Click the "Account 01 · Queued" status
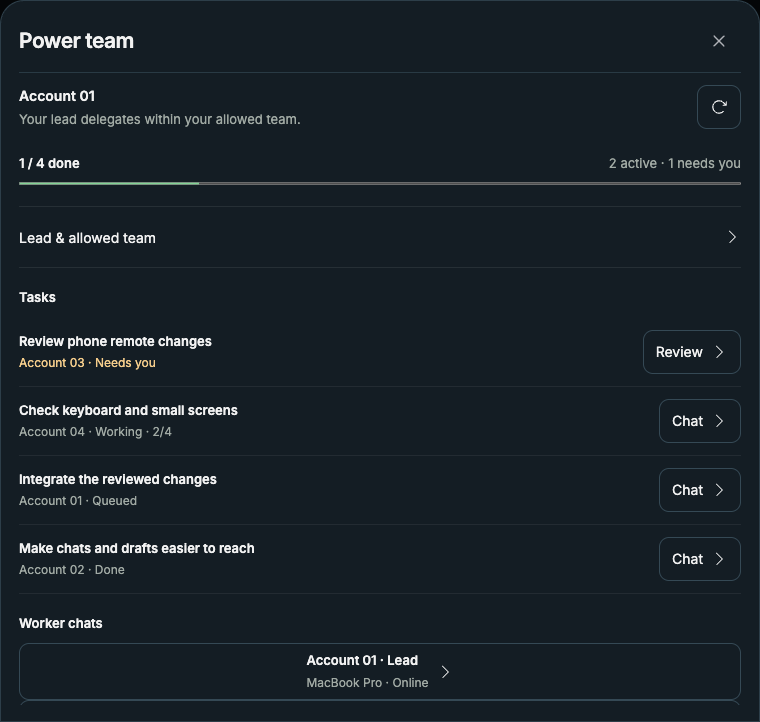 [78, 501]
